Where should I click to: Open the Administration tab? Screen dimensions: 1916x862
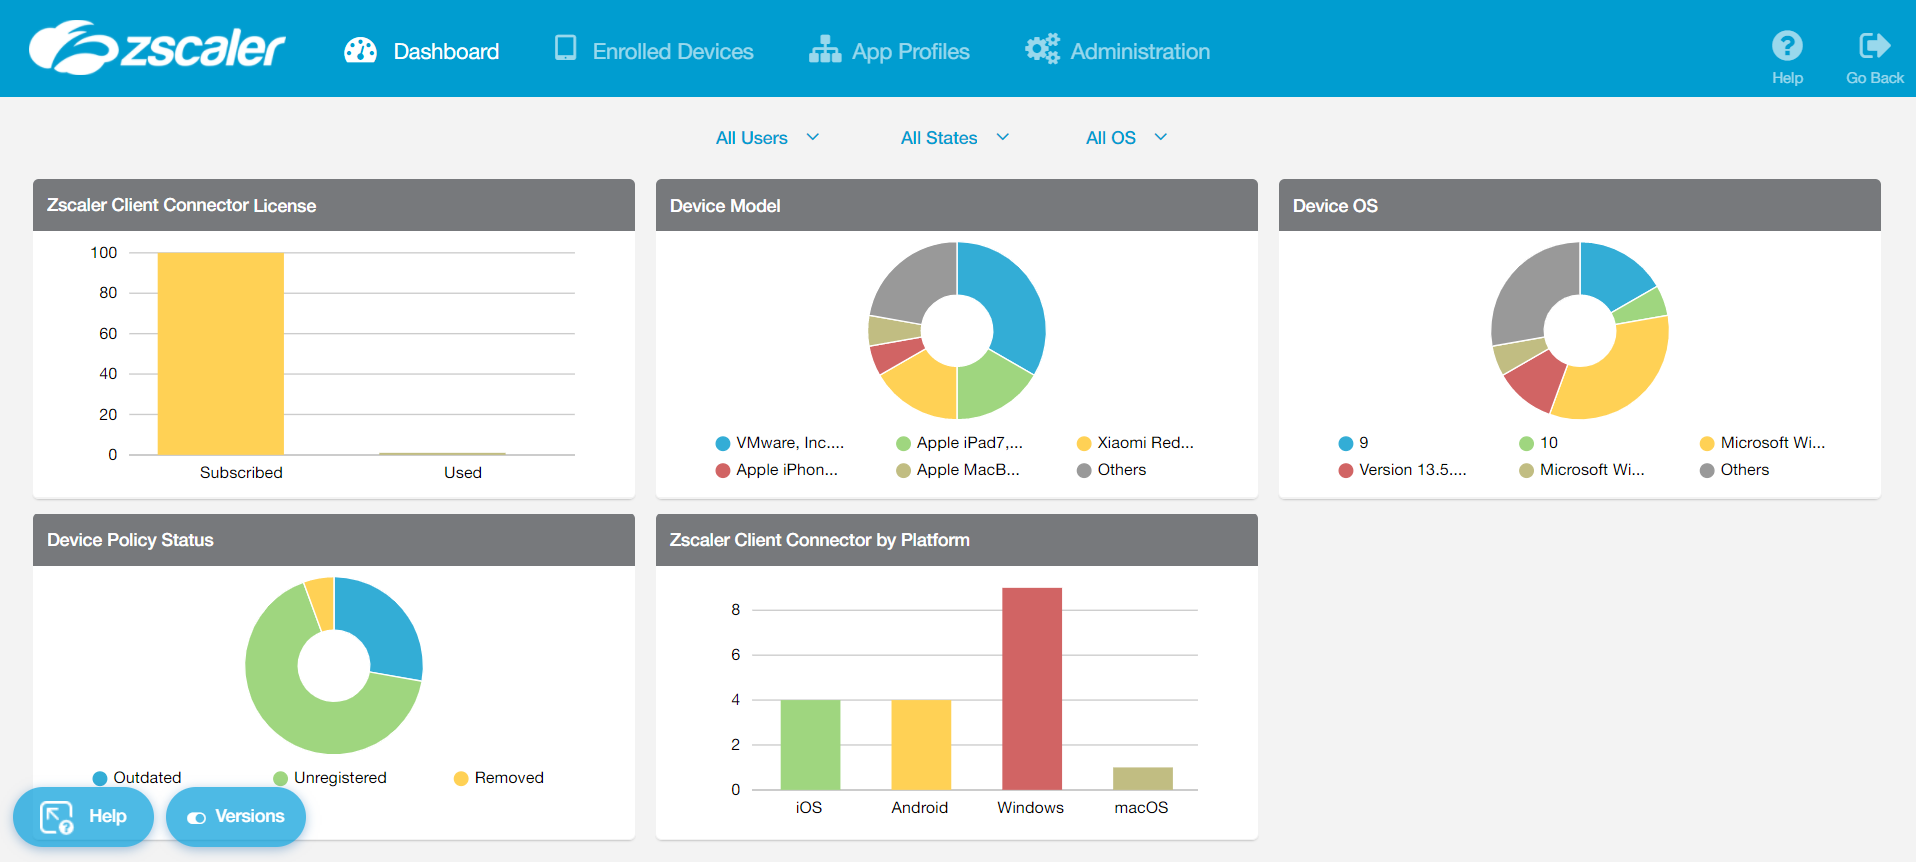pos(1118,51)
